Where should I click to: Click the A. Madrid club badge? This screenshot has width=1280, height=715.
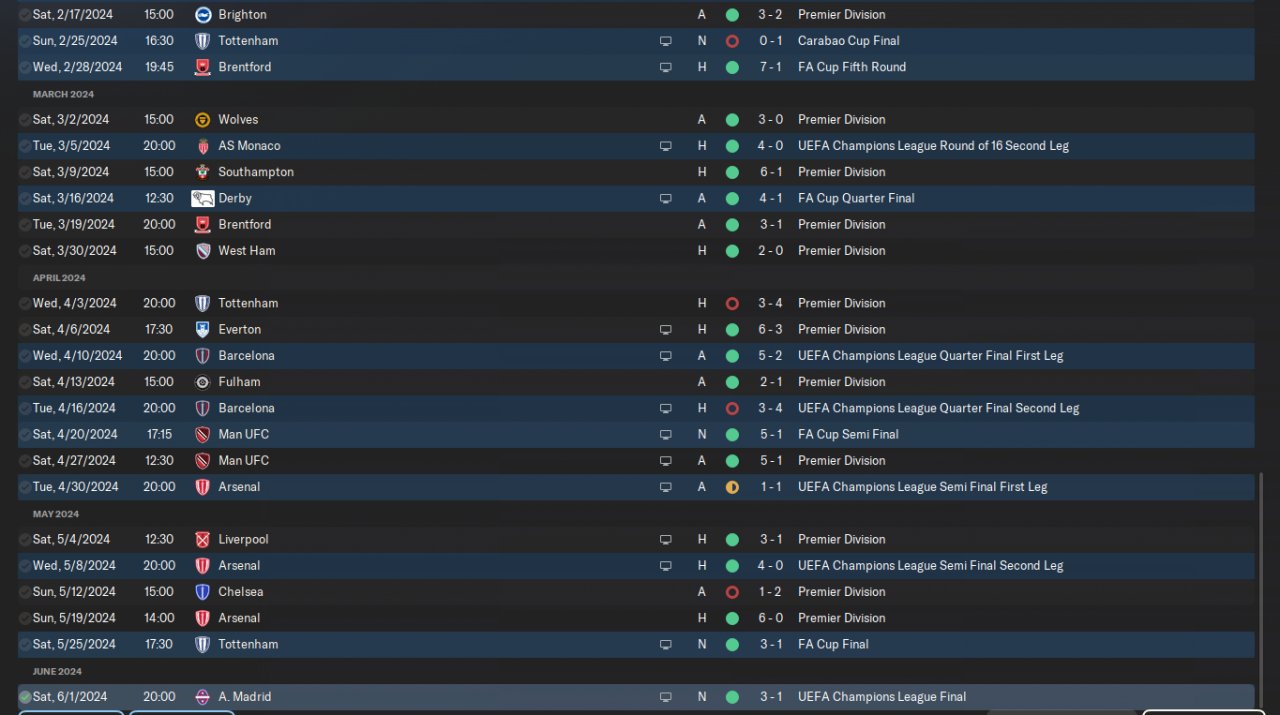click(203, 697)
